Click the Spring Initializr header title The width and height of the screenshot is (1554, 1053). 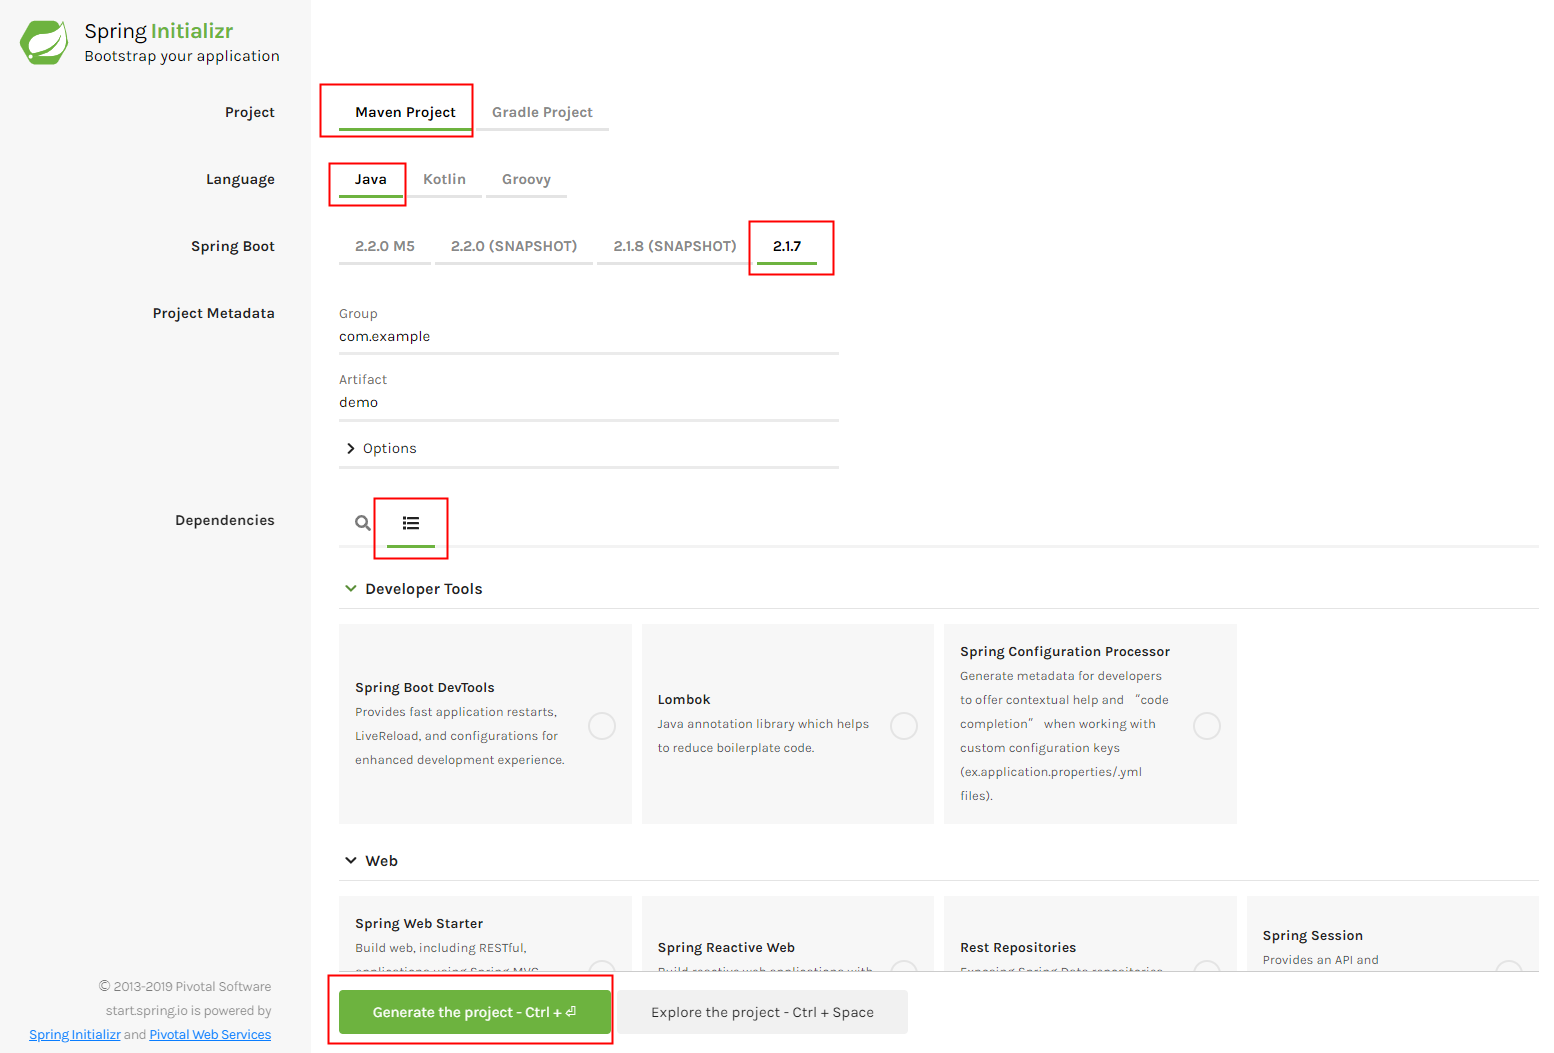pos(158,31)
